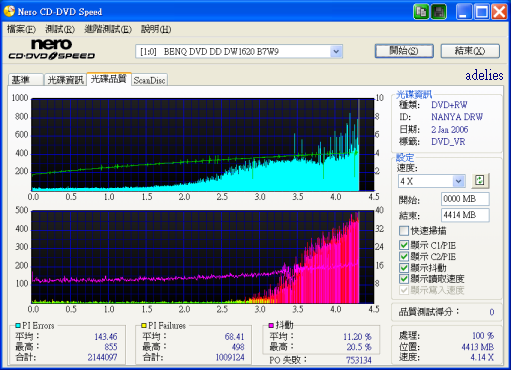Open the BENQ DVD DD DW1620 drive dropdown
This screenshot has height=370, width=511.
click(x=336, y=52)
